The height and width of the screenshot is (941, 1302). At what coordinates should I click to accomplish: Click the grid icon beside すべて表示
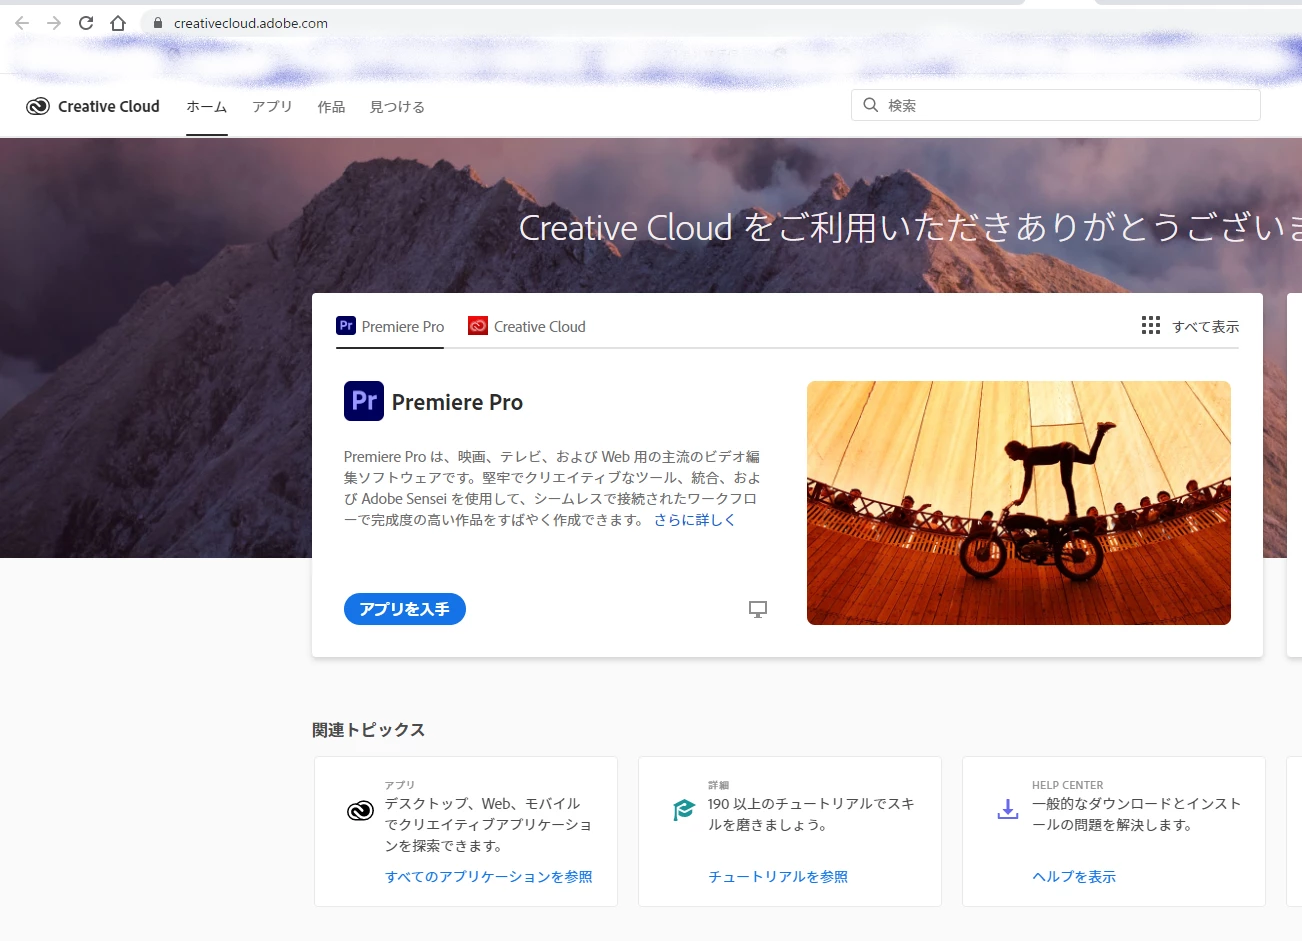tap(1151, 326)
